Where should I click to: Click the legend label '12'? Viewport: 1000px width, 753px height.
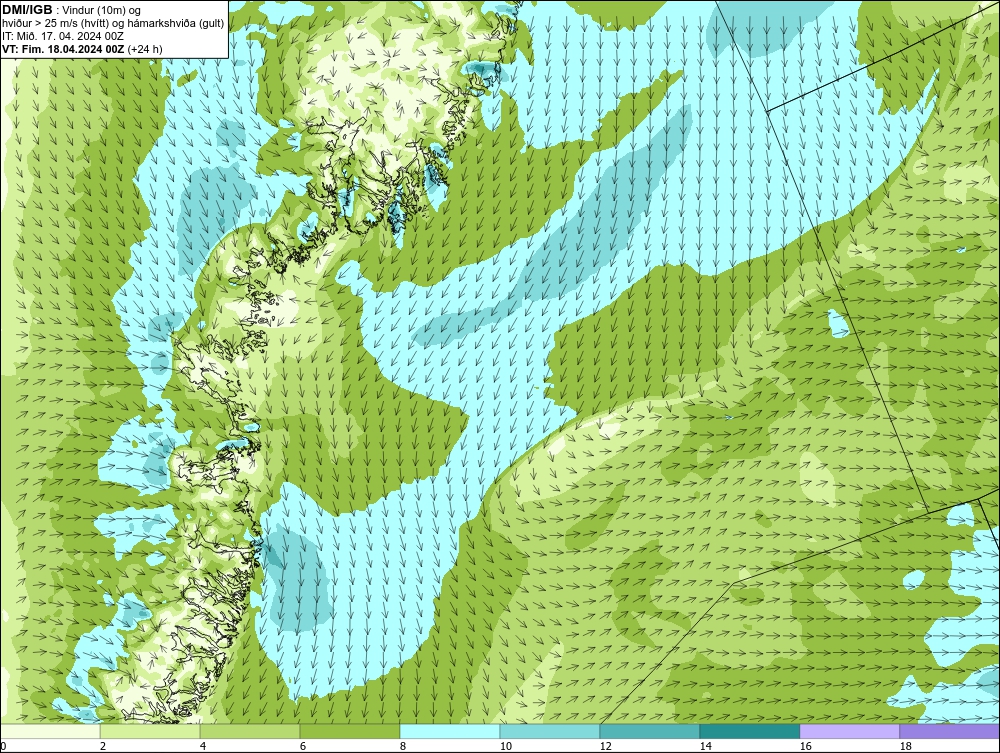pos(606,746)
